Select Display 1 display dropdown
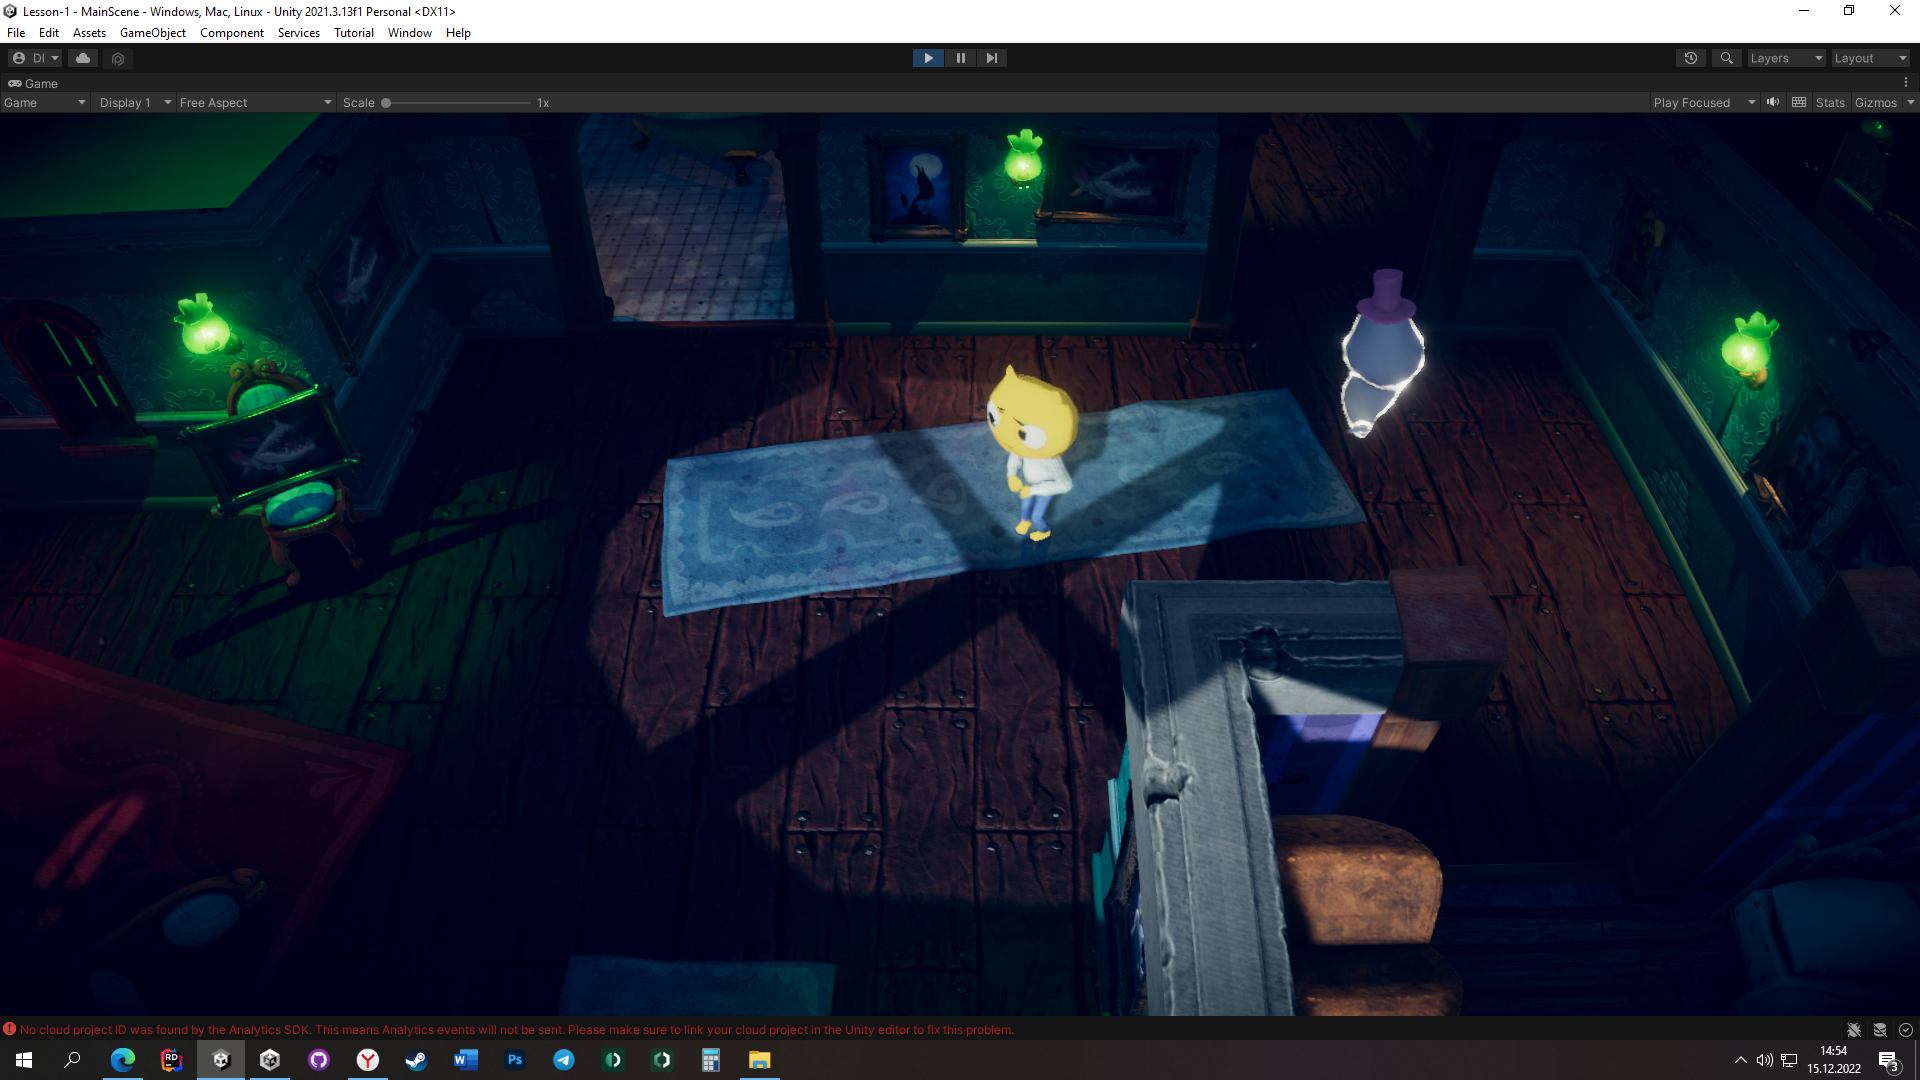This screenshot has height=1080, width=1920. 132,103
